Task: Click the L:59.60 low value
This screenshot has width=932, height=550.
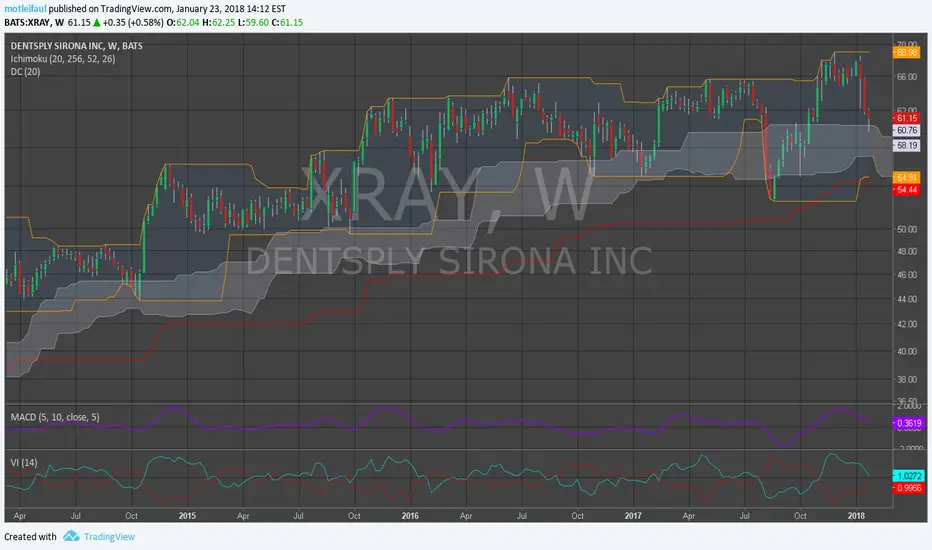Action: (x=253, y=23)
